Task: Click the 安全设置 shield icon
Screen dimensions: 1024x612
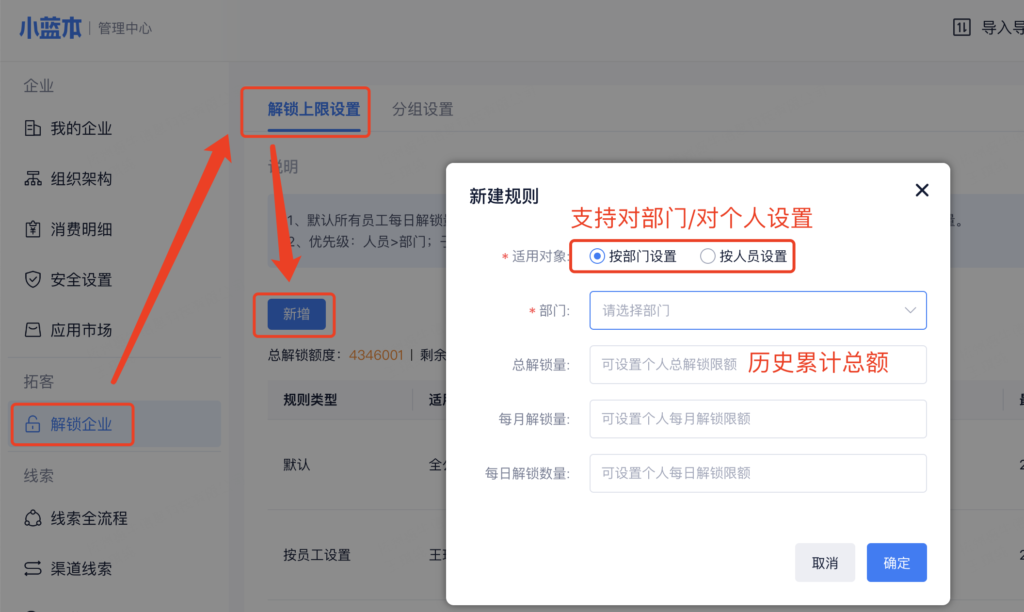Action: tap(32, 280)
